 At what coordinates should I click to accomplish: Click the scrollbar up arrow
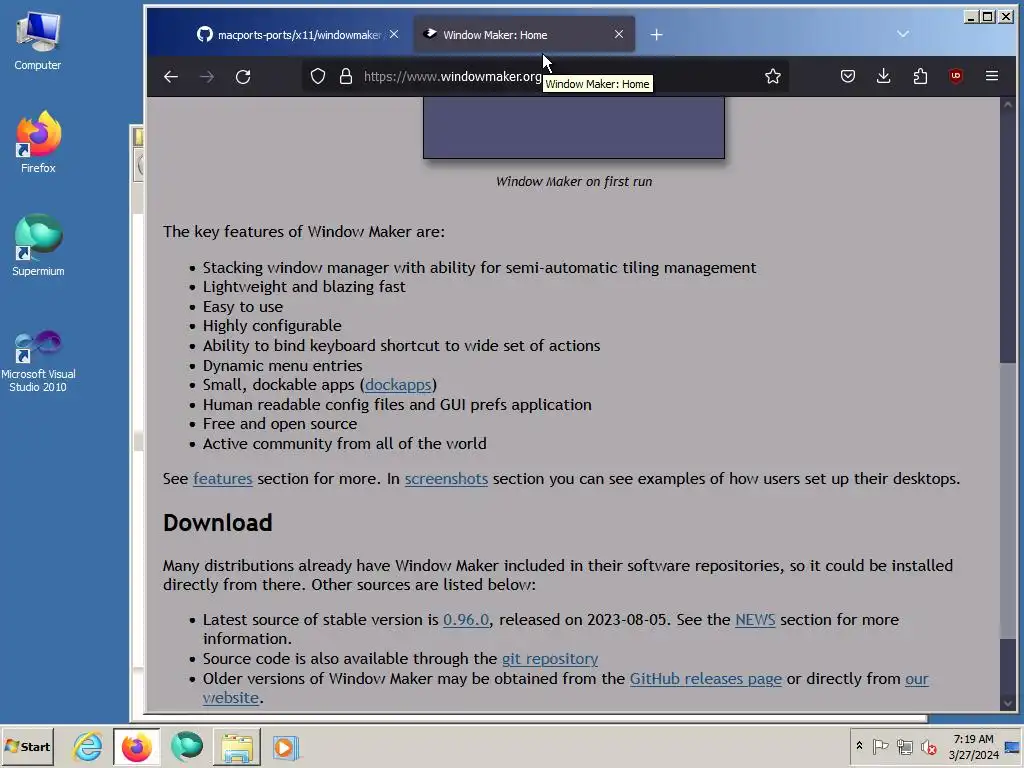click(x=1008, y=104)
